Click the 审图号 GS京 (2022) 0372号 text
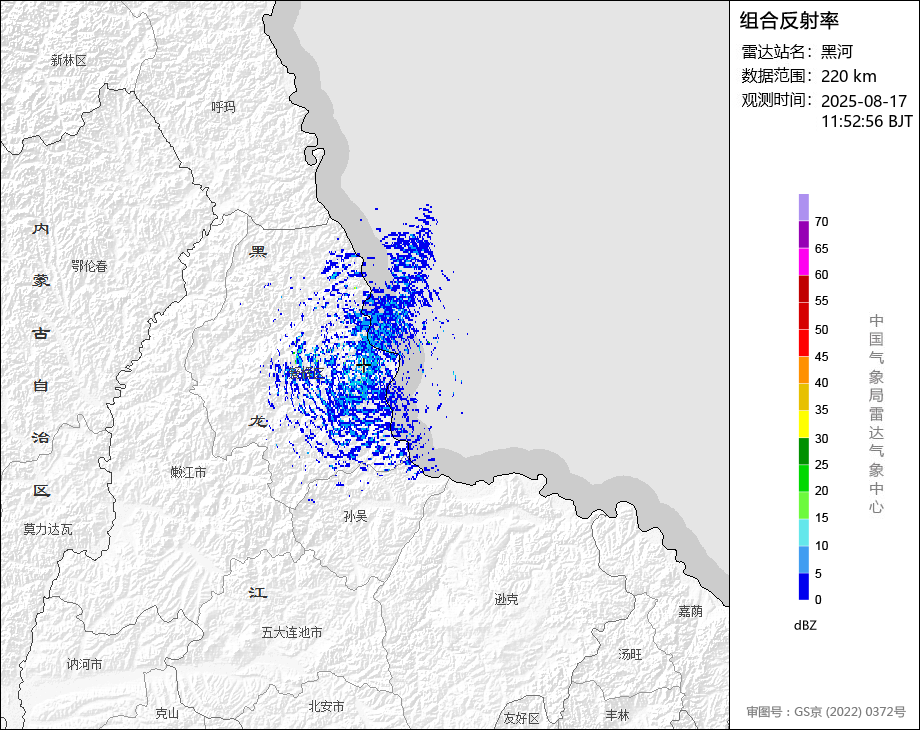Image resolution: width=920 pixels, height=730 pixels. click(826, 711)
